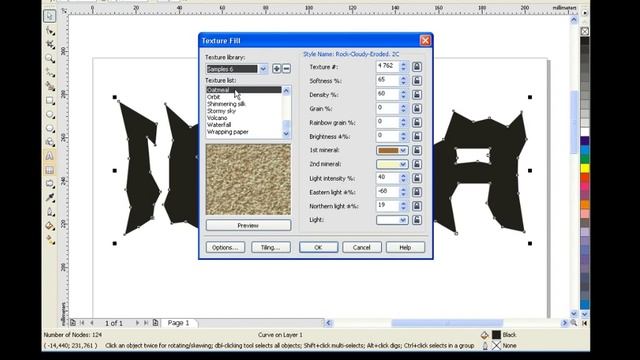Select the Text tool
640x360 pixels.
pyautogui.click(x=50, y=156)
